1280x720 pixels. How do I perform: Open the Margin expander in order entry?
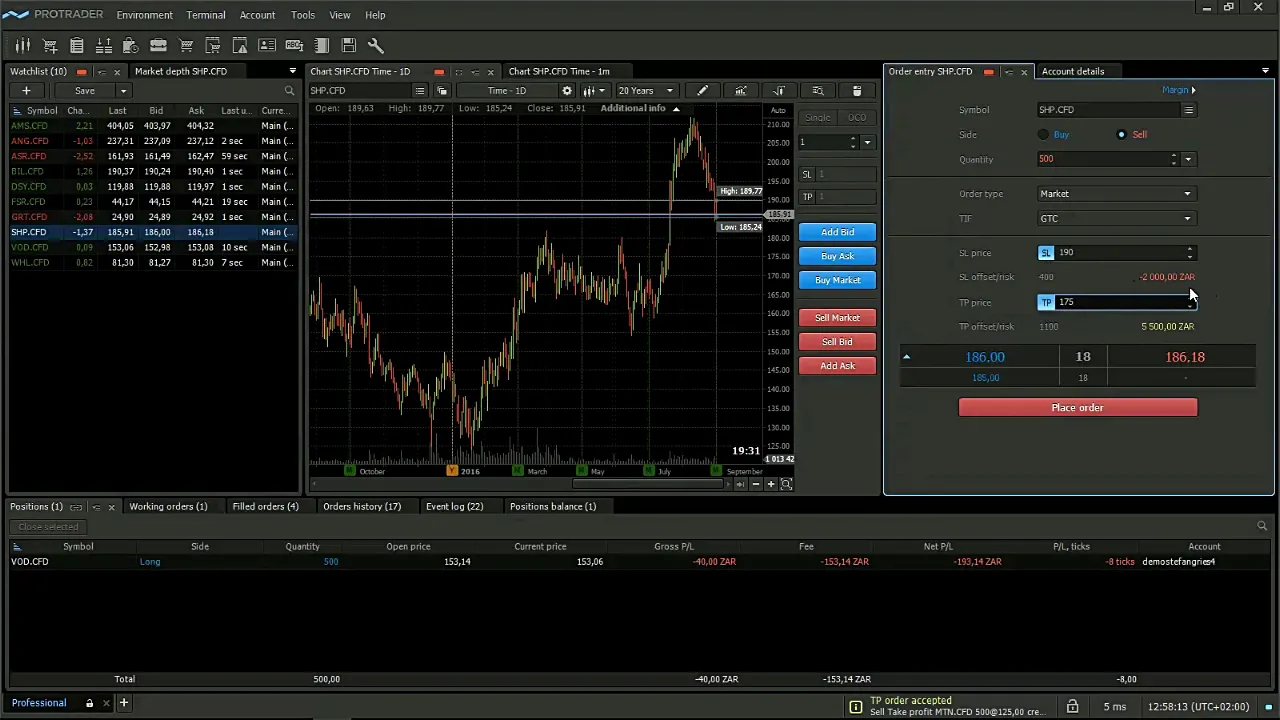(x=1179, y=90)
